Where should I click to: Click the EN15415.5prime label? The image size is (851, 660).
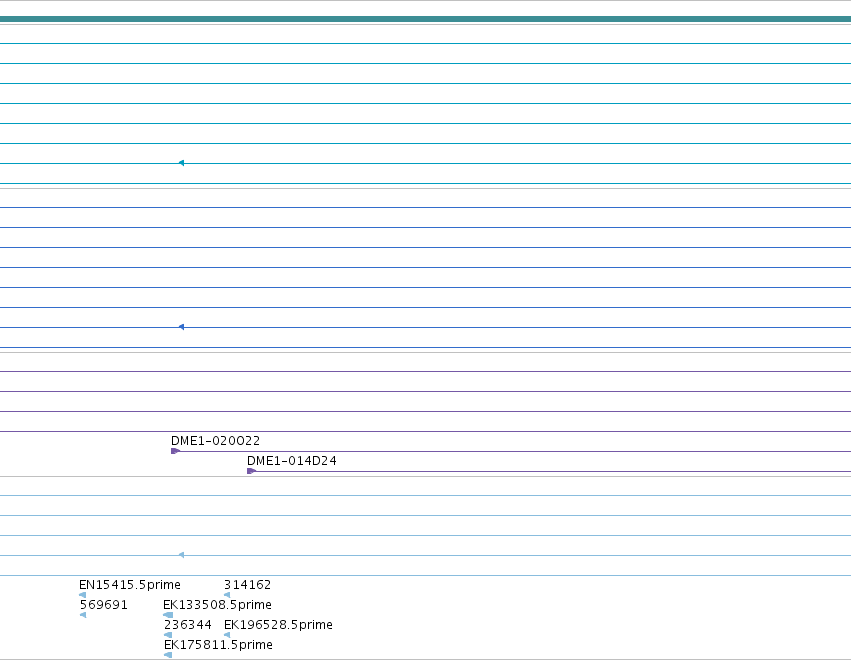130,585
